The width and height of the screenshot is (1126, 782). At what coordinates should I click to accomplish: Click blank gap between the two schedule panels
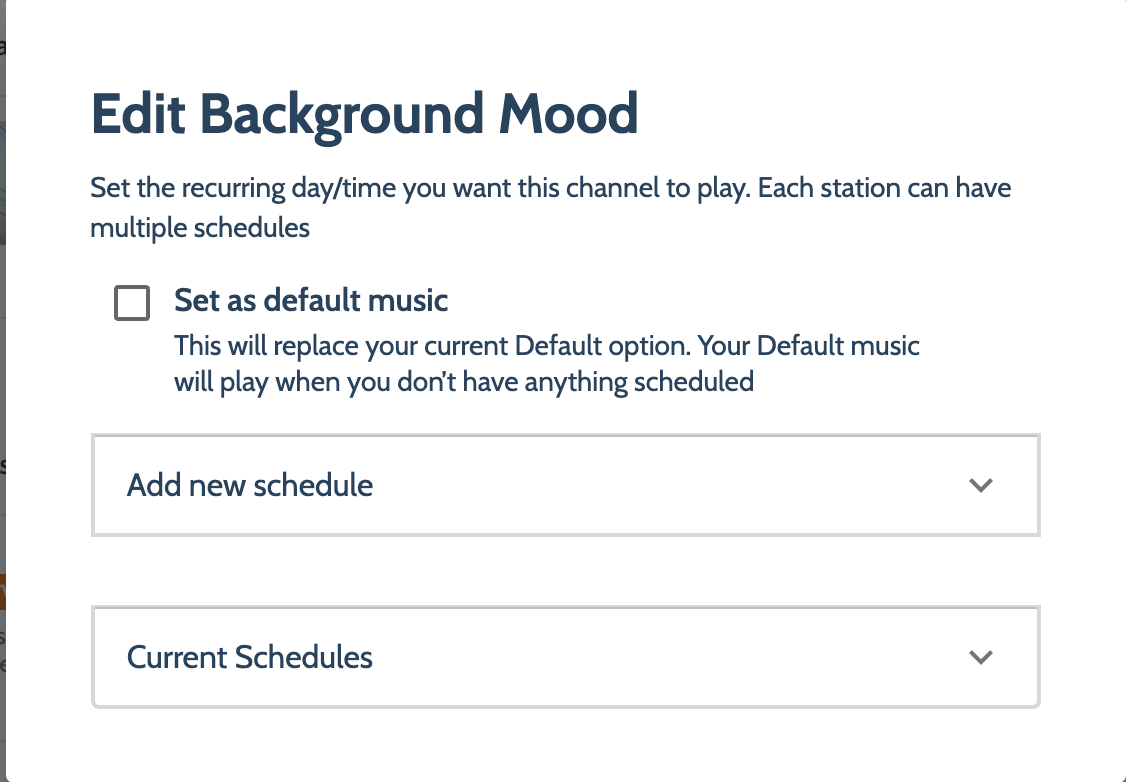click(x=565, y=571)
